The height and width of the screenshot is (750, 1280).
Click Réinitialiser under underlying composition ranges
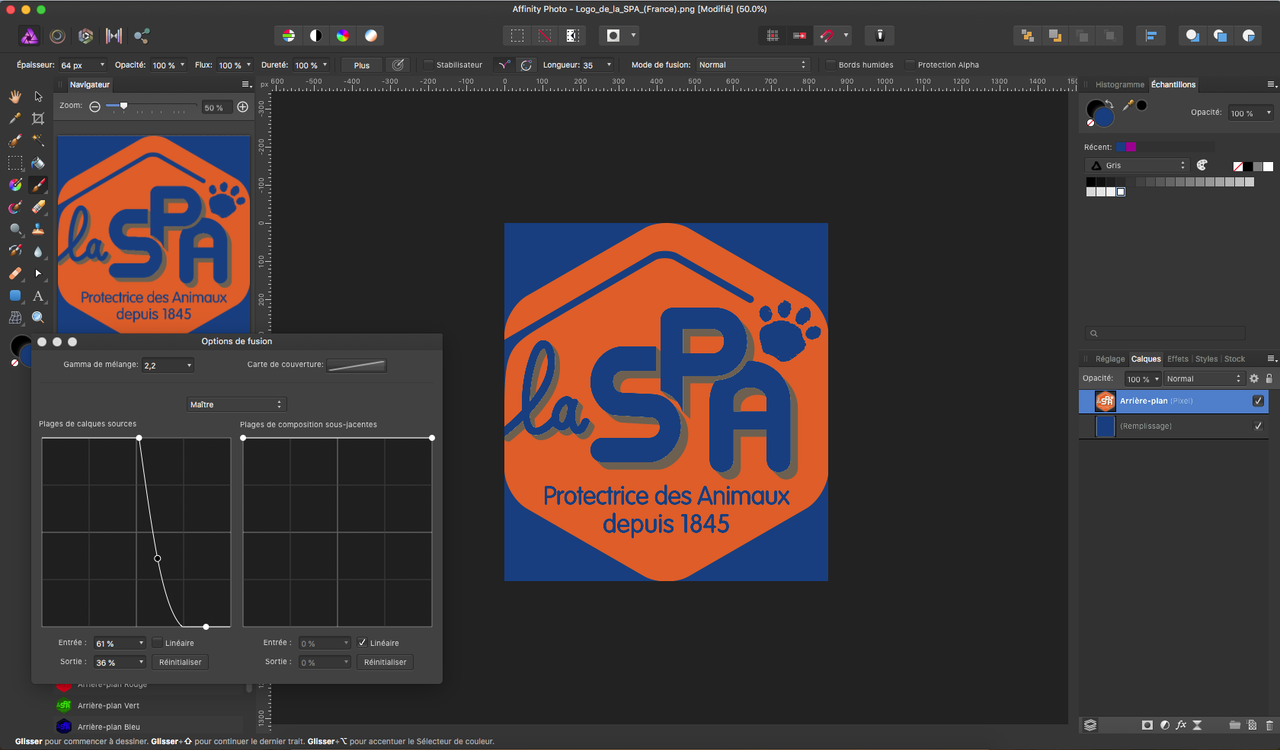point(385,663)
